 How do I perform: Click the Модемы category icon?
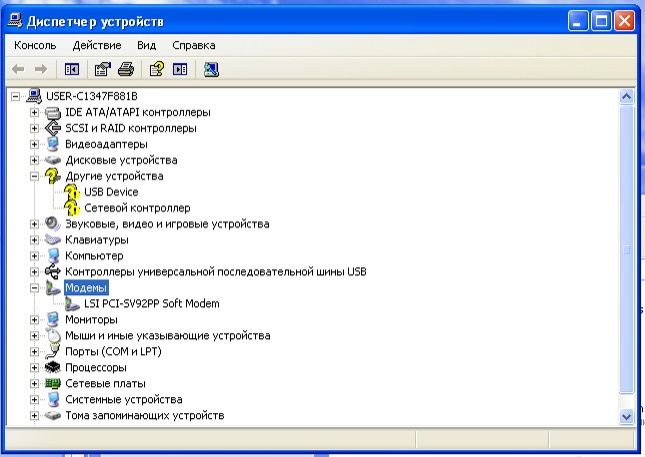tap(53, 288)
